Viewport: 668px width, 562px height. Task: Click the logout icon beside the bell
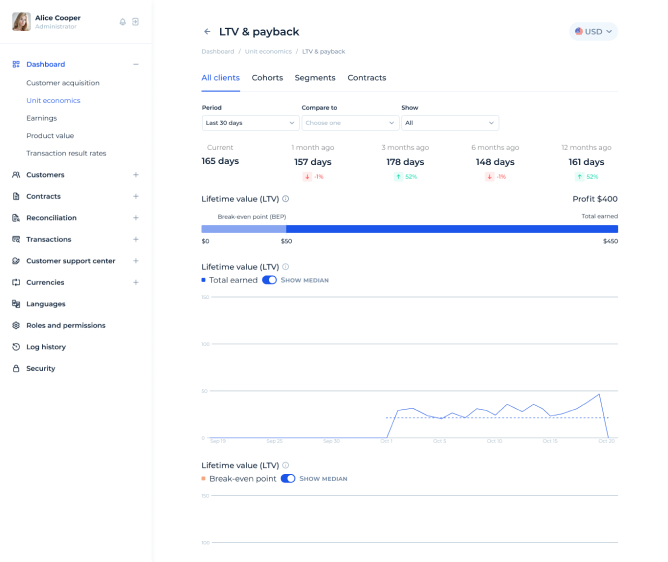(x=136, y=21)
